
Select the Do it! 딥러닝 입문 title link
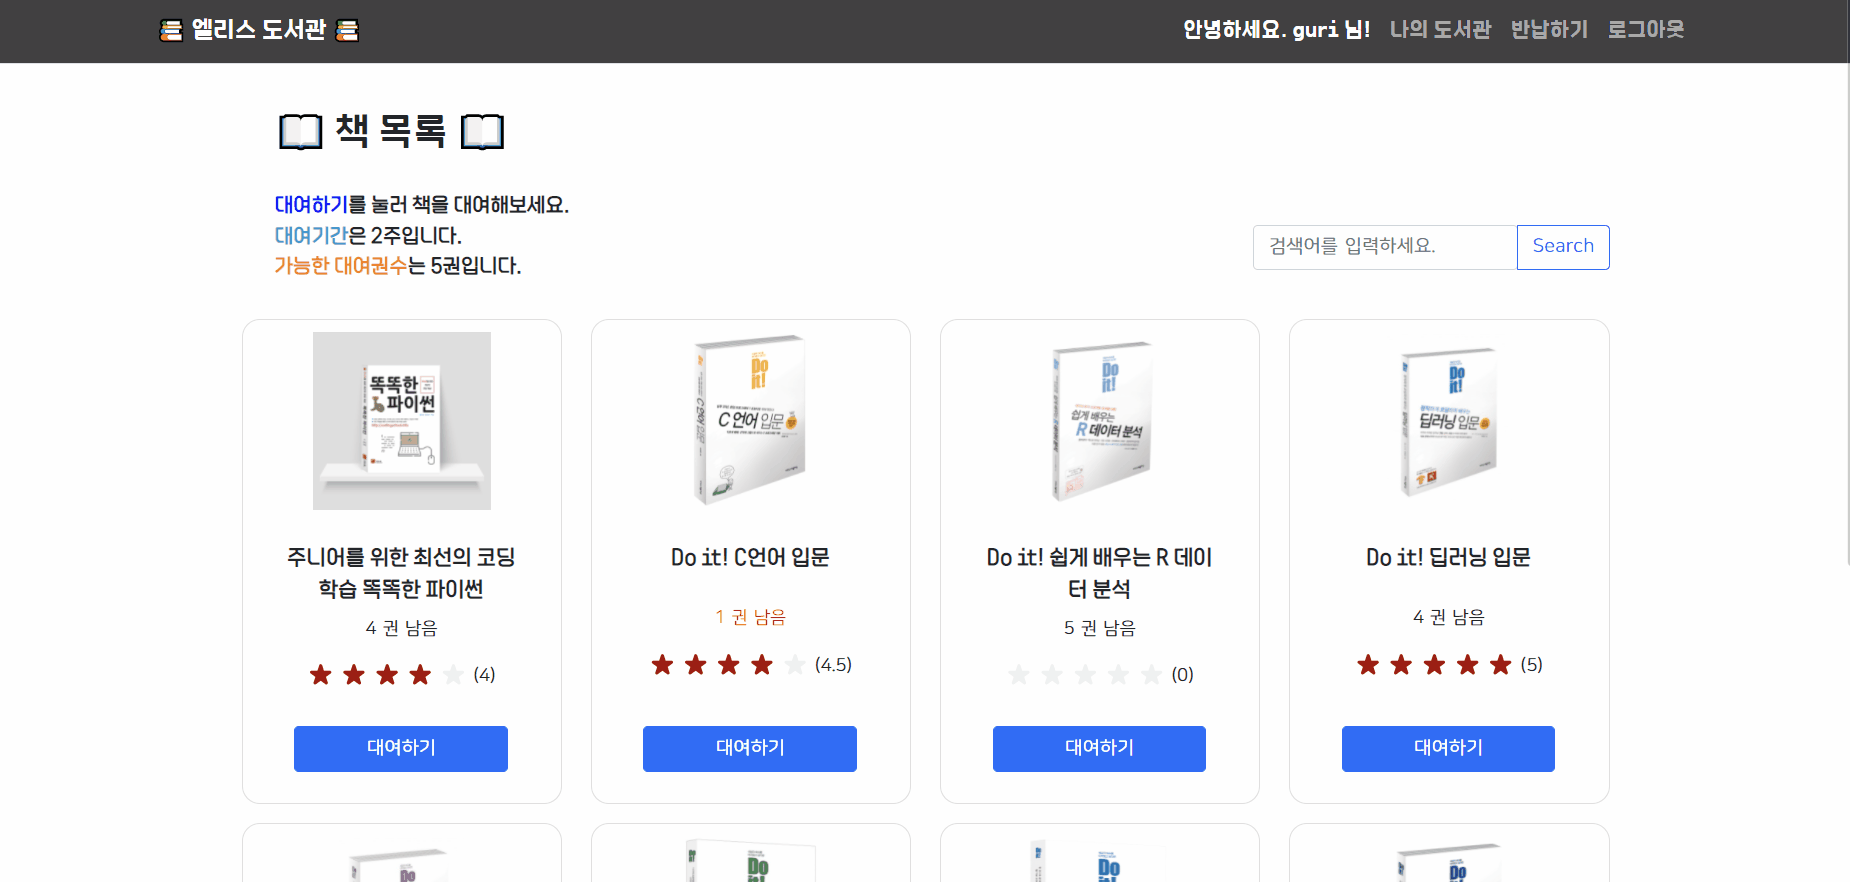pyautogui.click(x=1448, y=558)
